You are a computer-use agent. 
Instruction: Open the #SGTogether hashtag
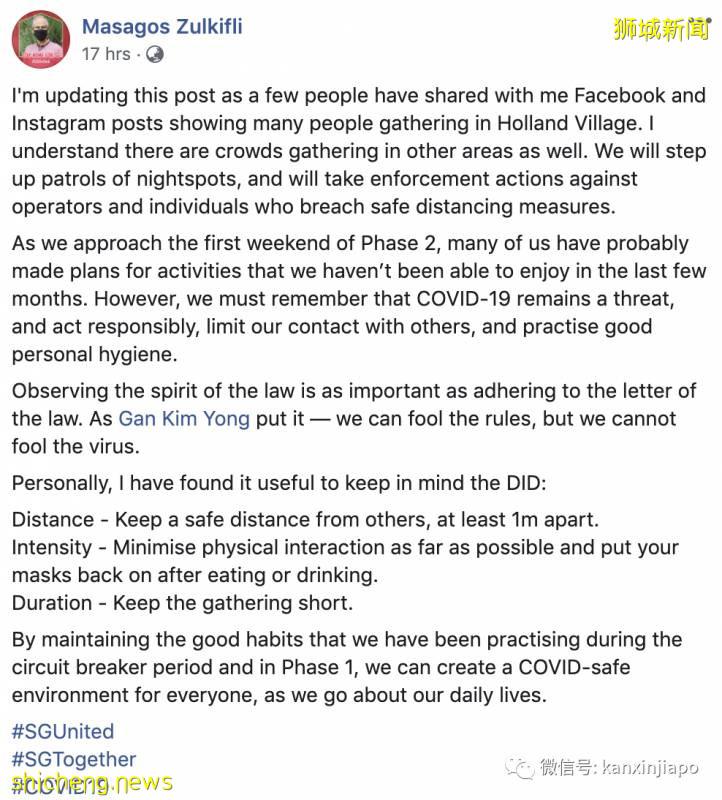[x=73, y=759]
